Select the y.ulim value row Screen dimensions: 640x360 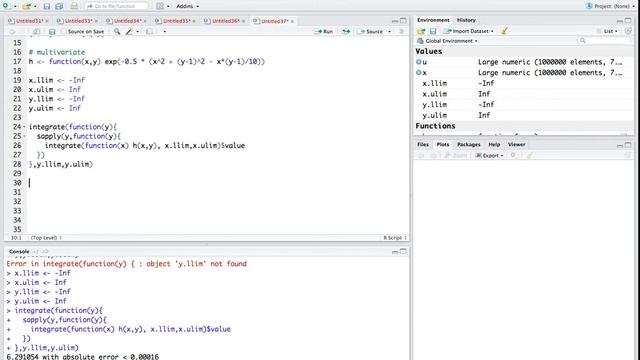[524, 116]
